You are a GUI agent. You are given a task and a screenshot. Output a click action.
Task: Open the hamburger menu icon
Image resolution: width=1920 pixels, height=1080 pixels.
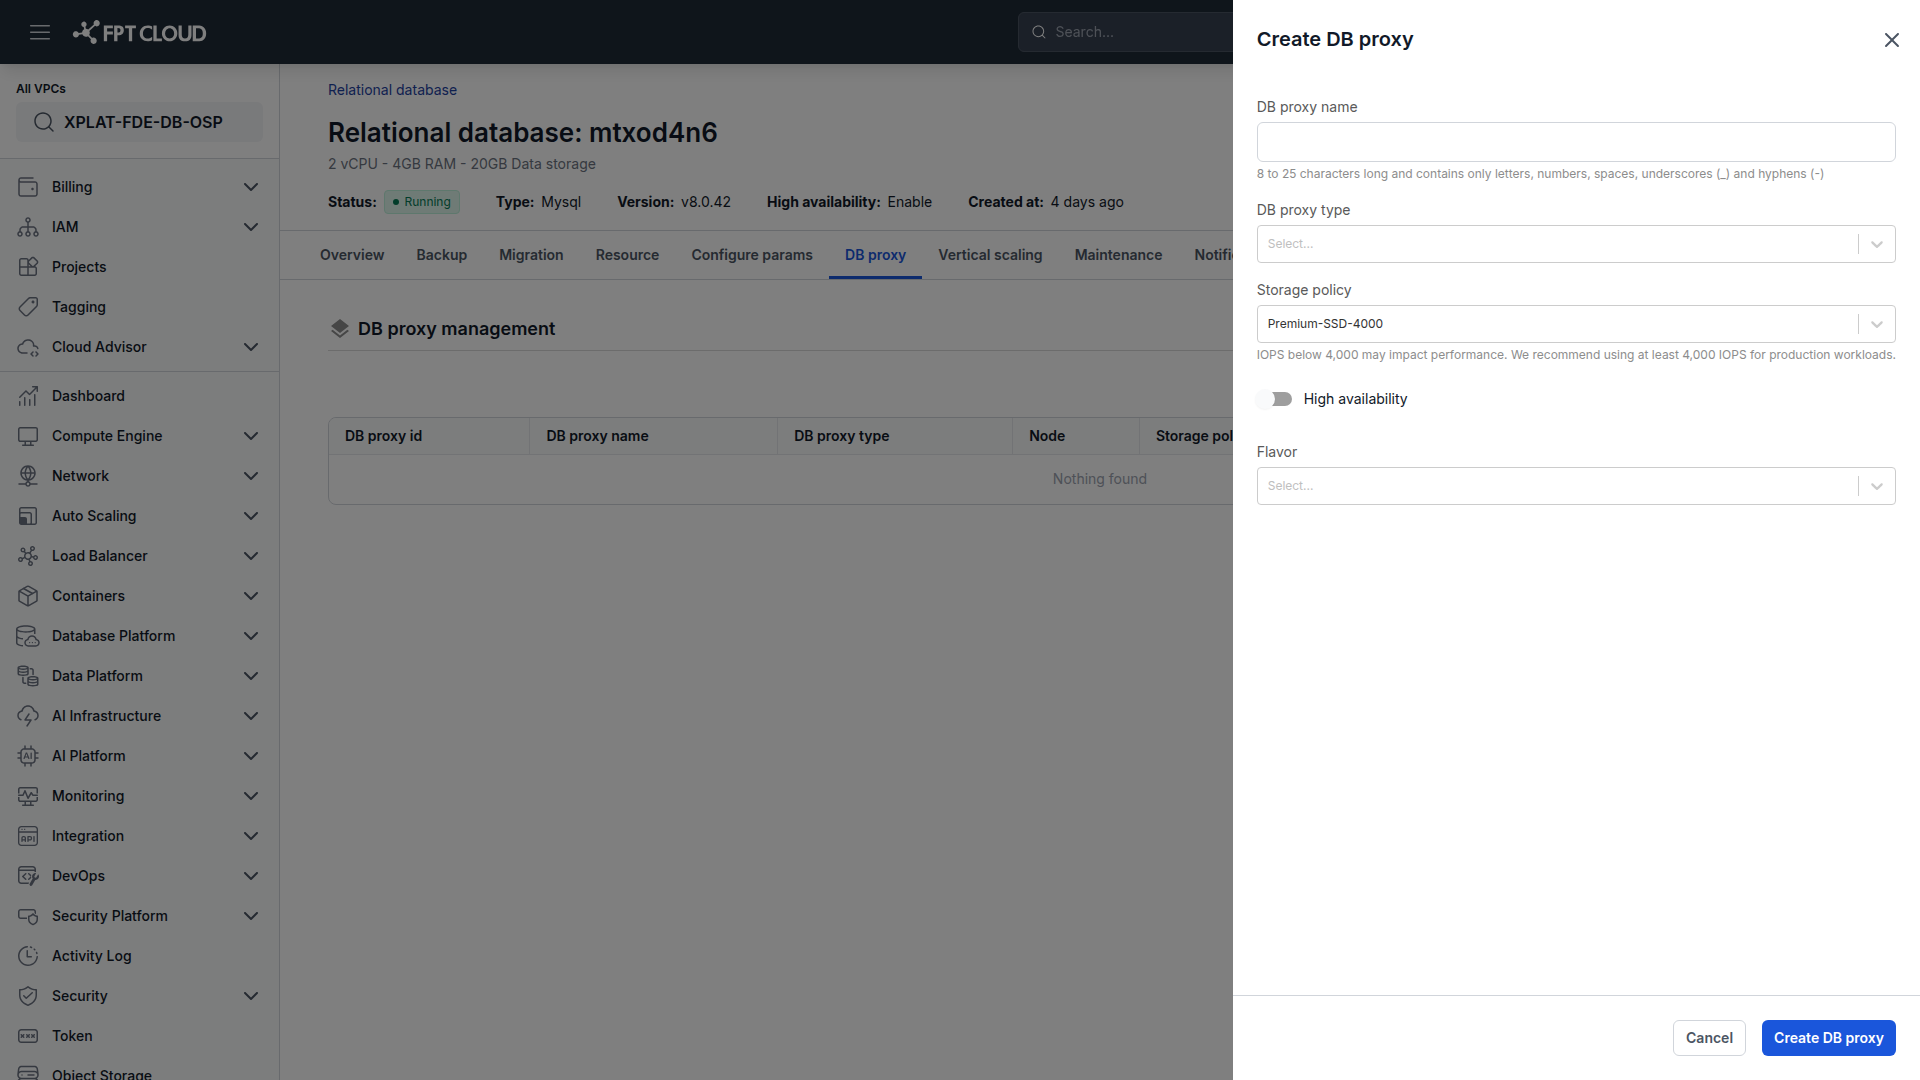pyautogui.click(x=40, y=32)
